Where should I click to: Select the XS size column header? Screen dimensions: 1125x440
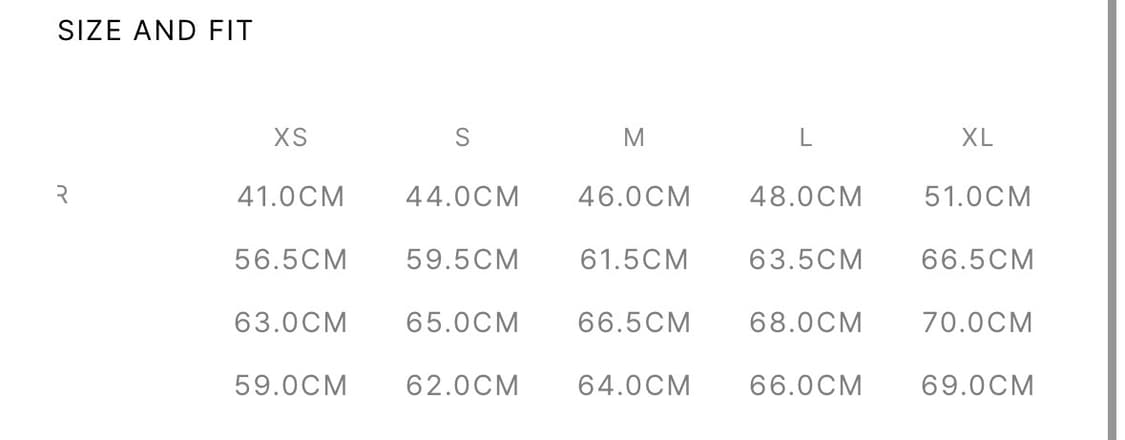coord(290,138)
